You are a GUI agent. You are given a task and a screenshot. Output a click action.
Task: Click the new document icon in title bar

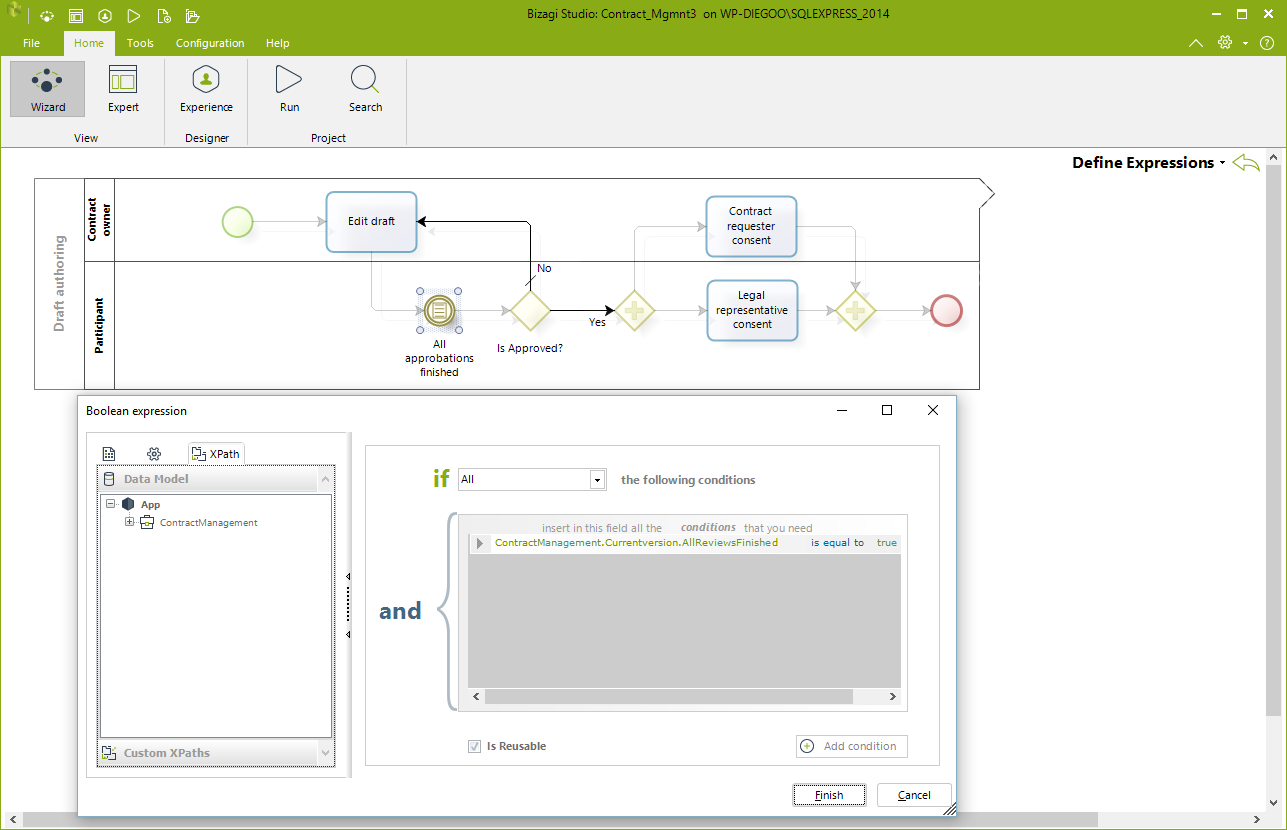click(163, 16)
